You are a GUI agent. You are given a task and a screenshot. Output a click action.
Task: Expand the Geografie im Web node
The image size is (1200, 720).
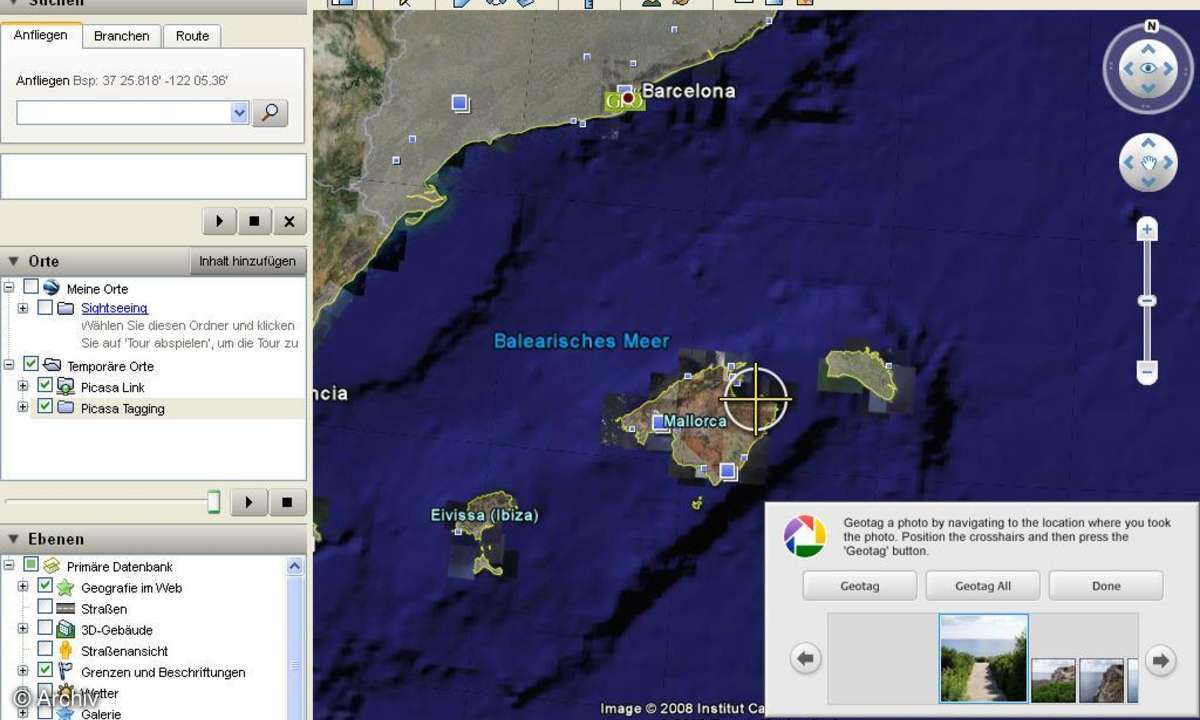[23, 587]
